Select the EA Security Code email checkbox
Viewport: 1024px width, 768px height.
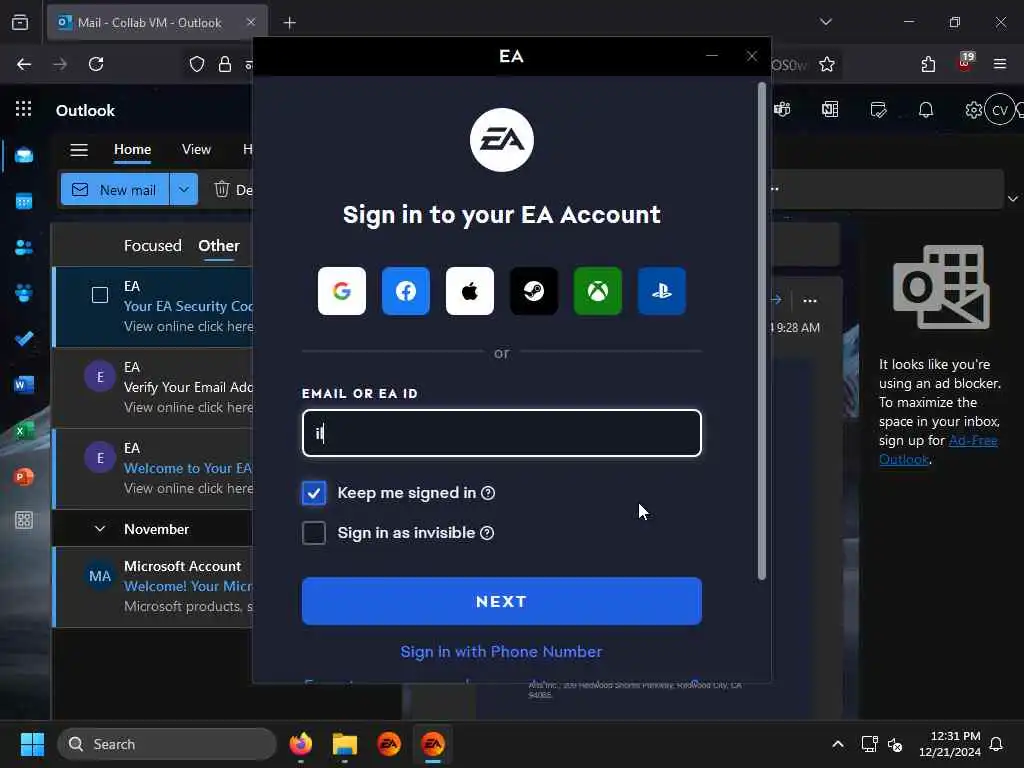(x=100, y=295)
